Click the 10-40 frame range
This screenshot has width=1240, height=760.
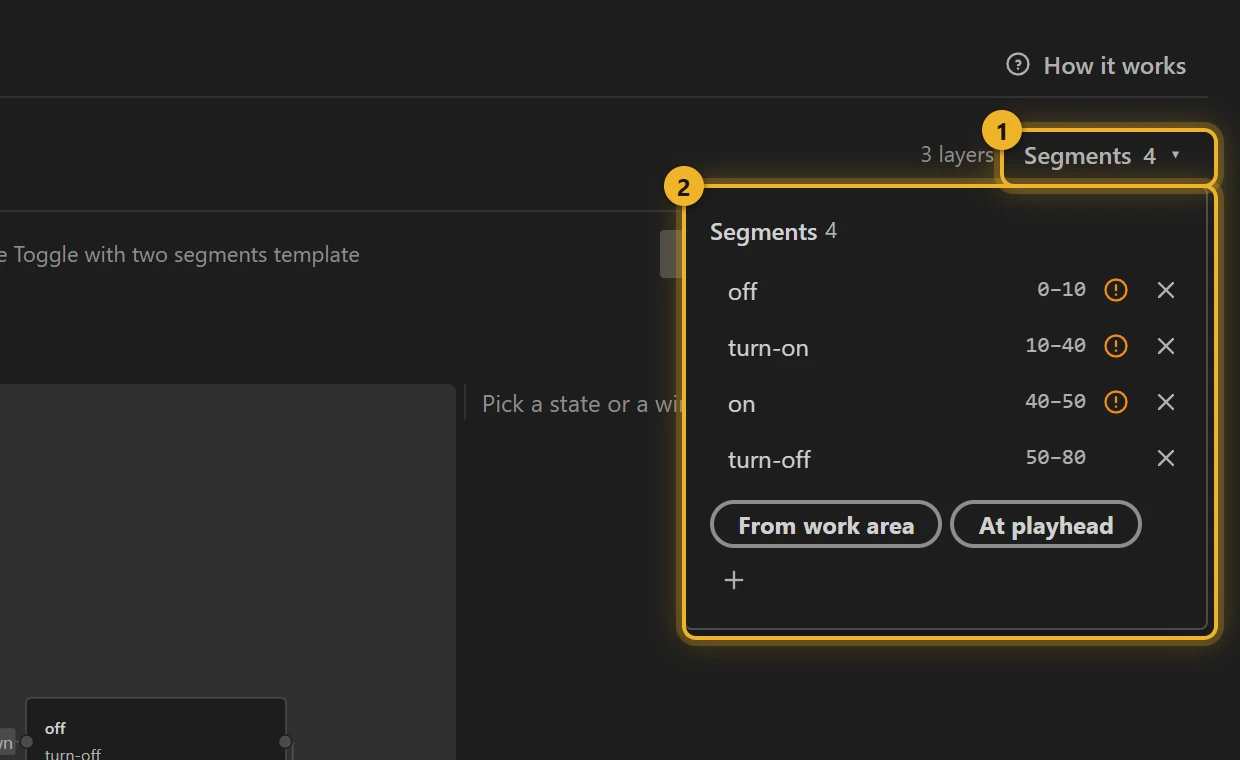[1055, 346]
